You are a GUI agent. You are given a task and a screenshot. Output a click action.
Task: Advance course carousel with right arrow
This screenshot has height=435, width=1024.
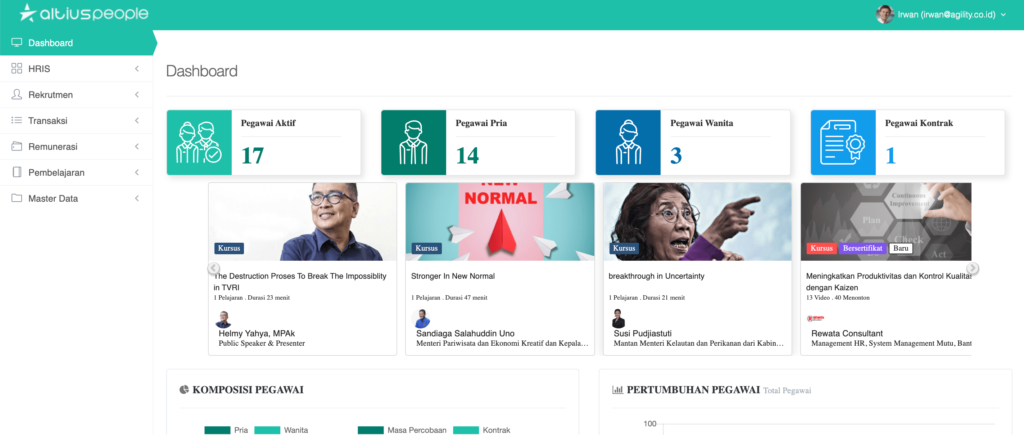pyautogui.click(x=972, y=268)
